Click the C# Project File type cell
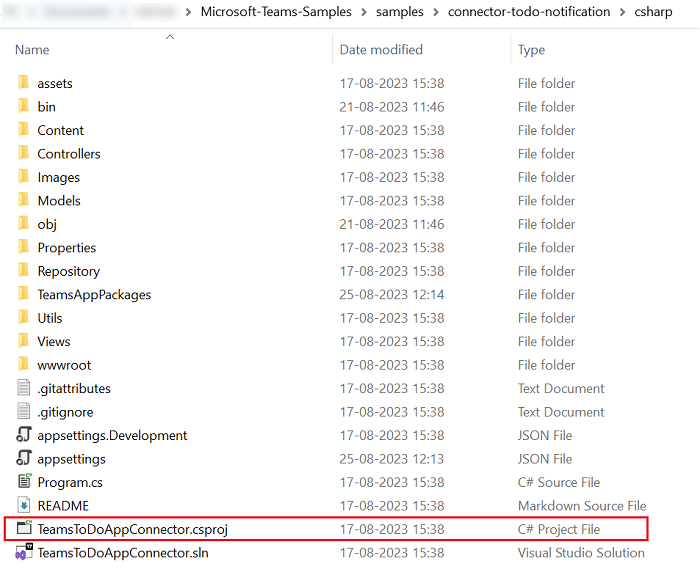The image size is (700, 572). point(559,529)
